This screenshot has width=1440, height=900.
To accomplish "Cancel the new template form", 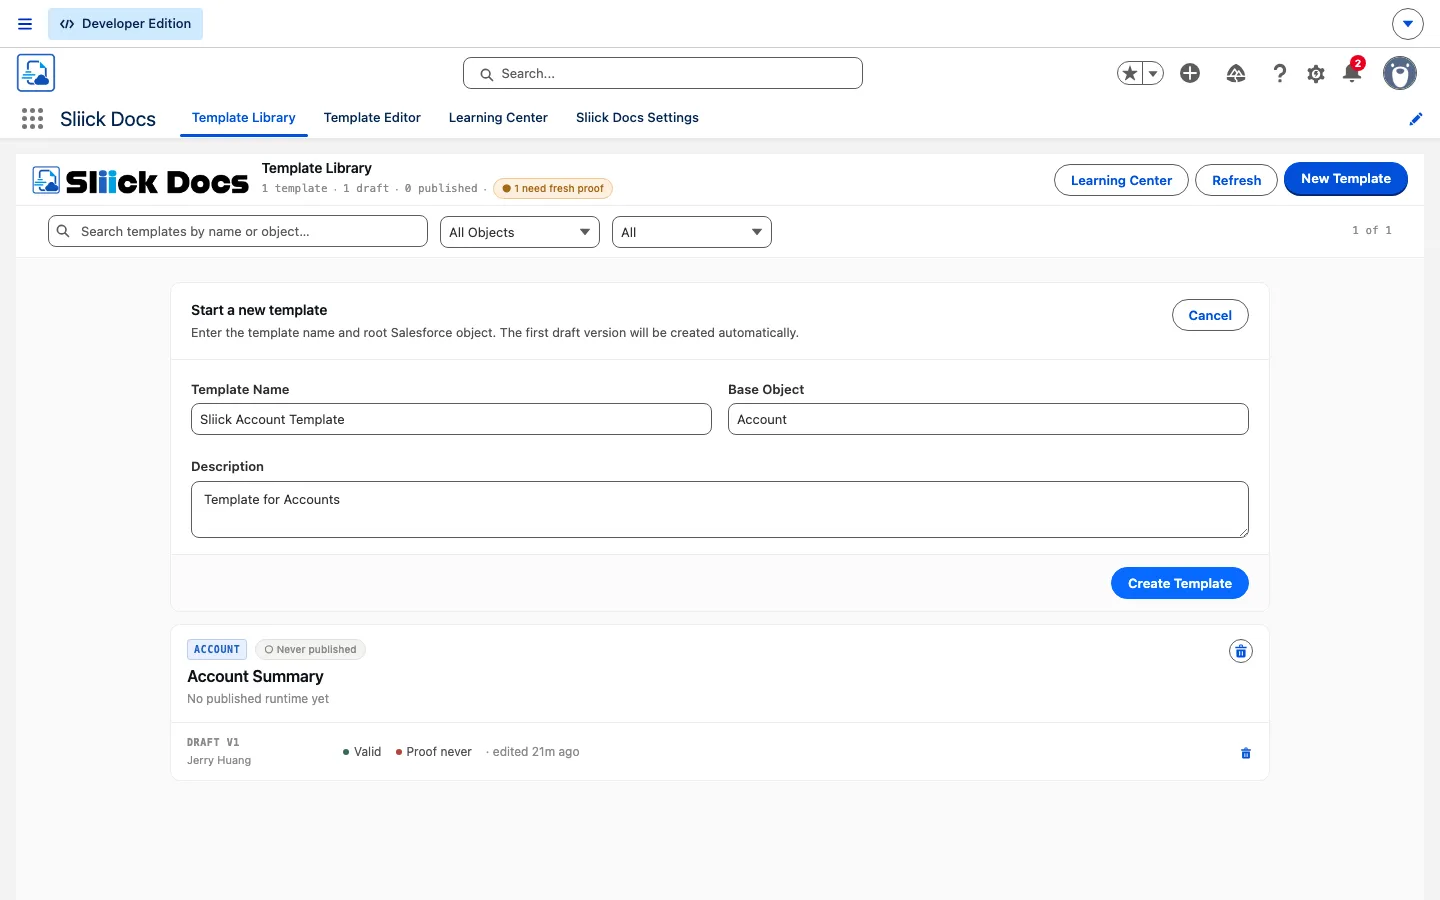I will coord(1210,315).
